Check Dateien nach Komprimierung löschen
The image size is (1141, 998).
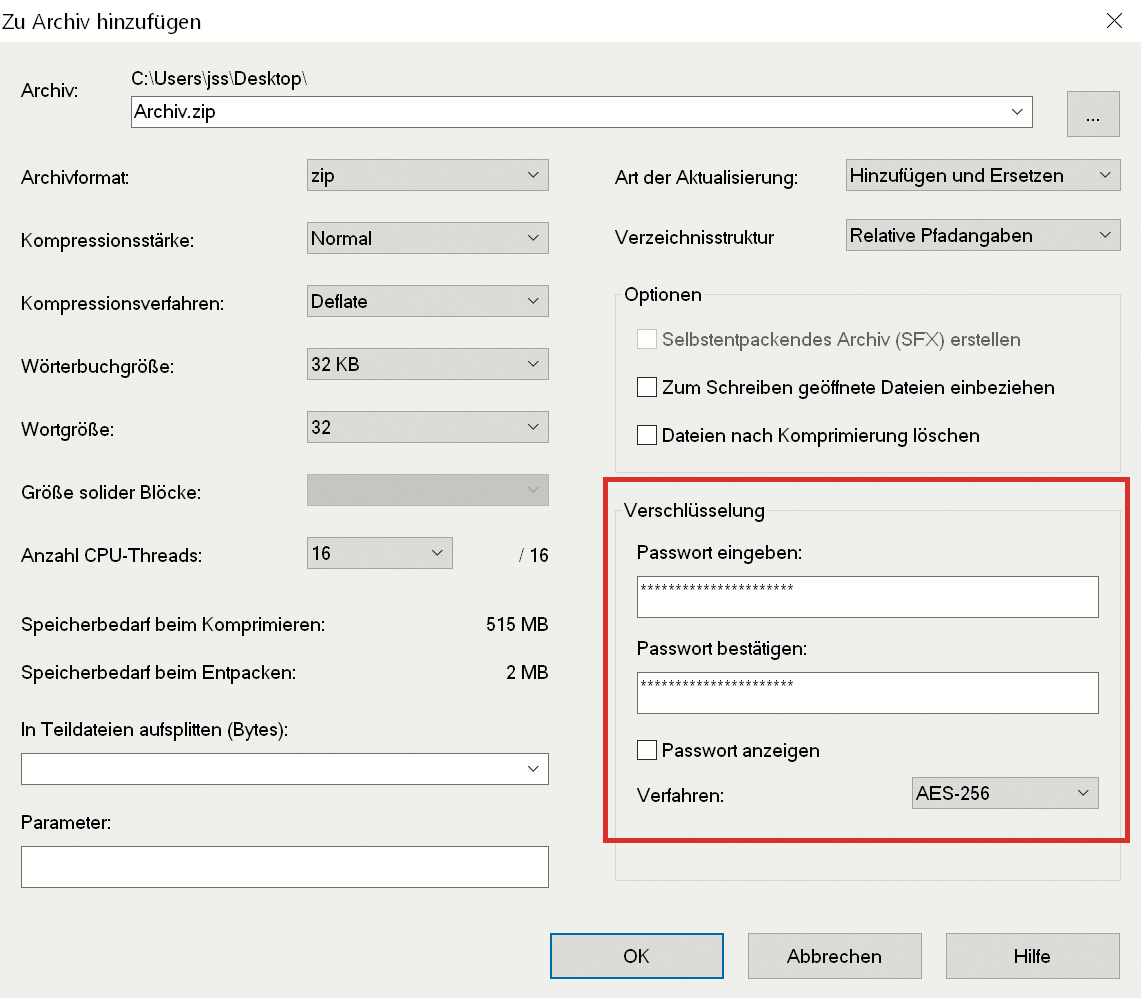647,435
